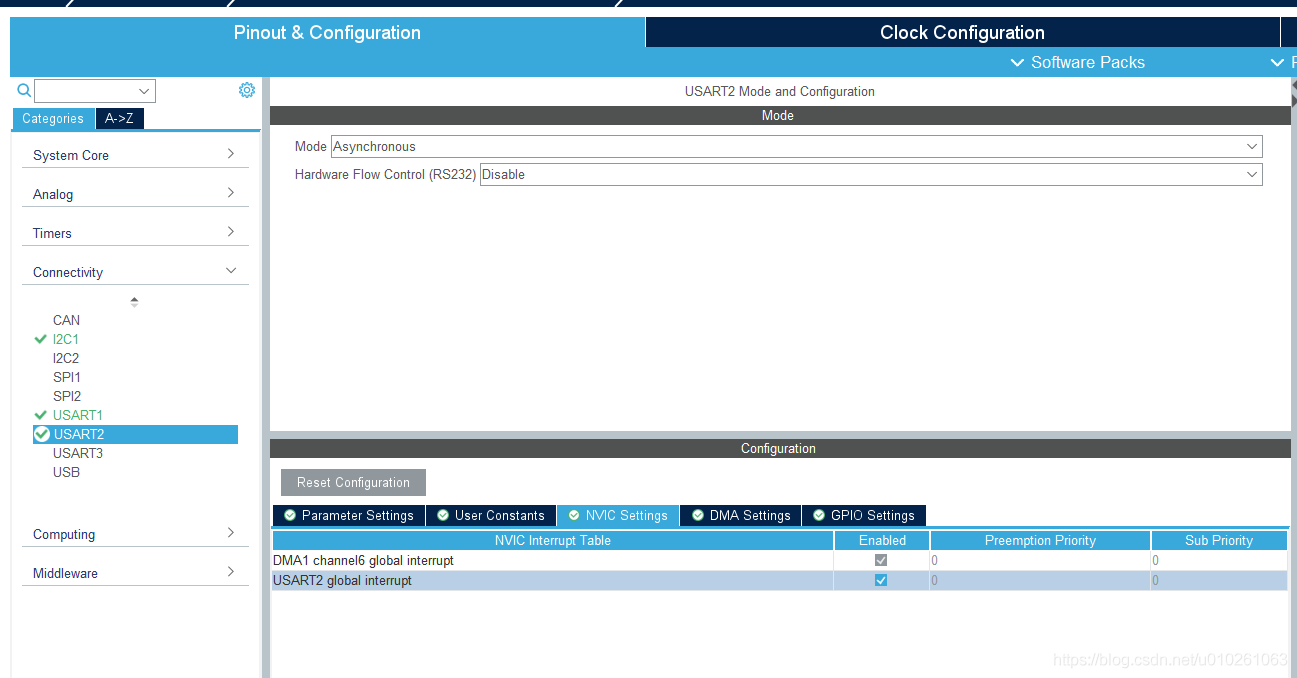
Task: Select USART1 peripheral
Action: coord(78,415)
